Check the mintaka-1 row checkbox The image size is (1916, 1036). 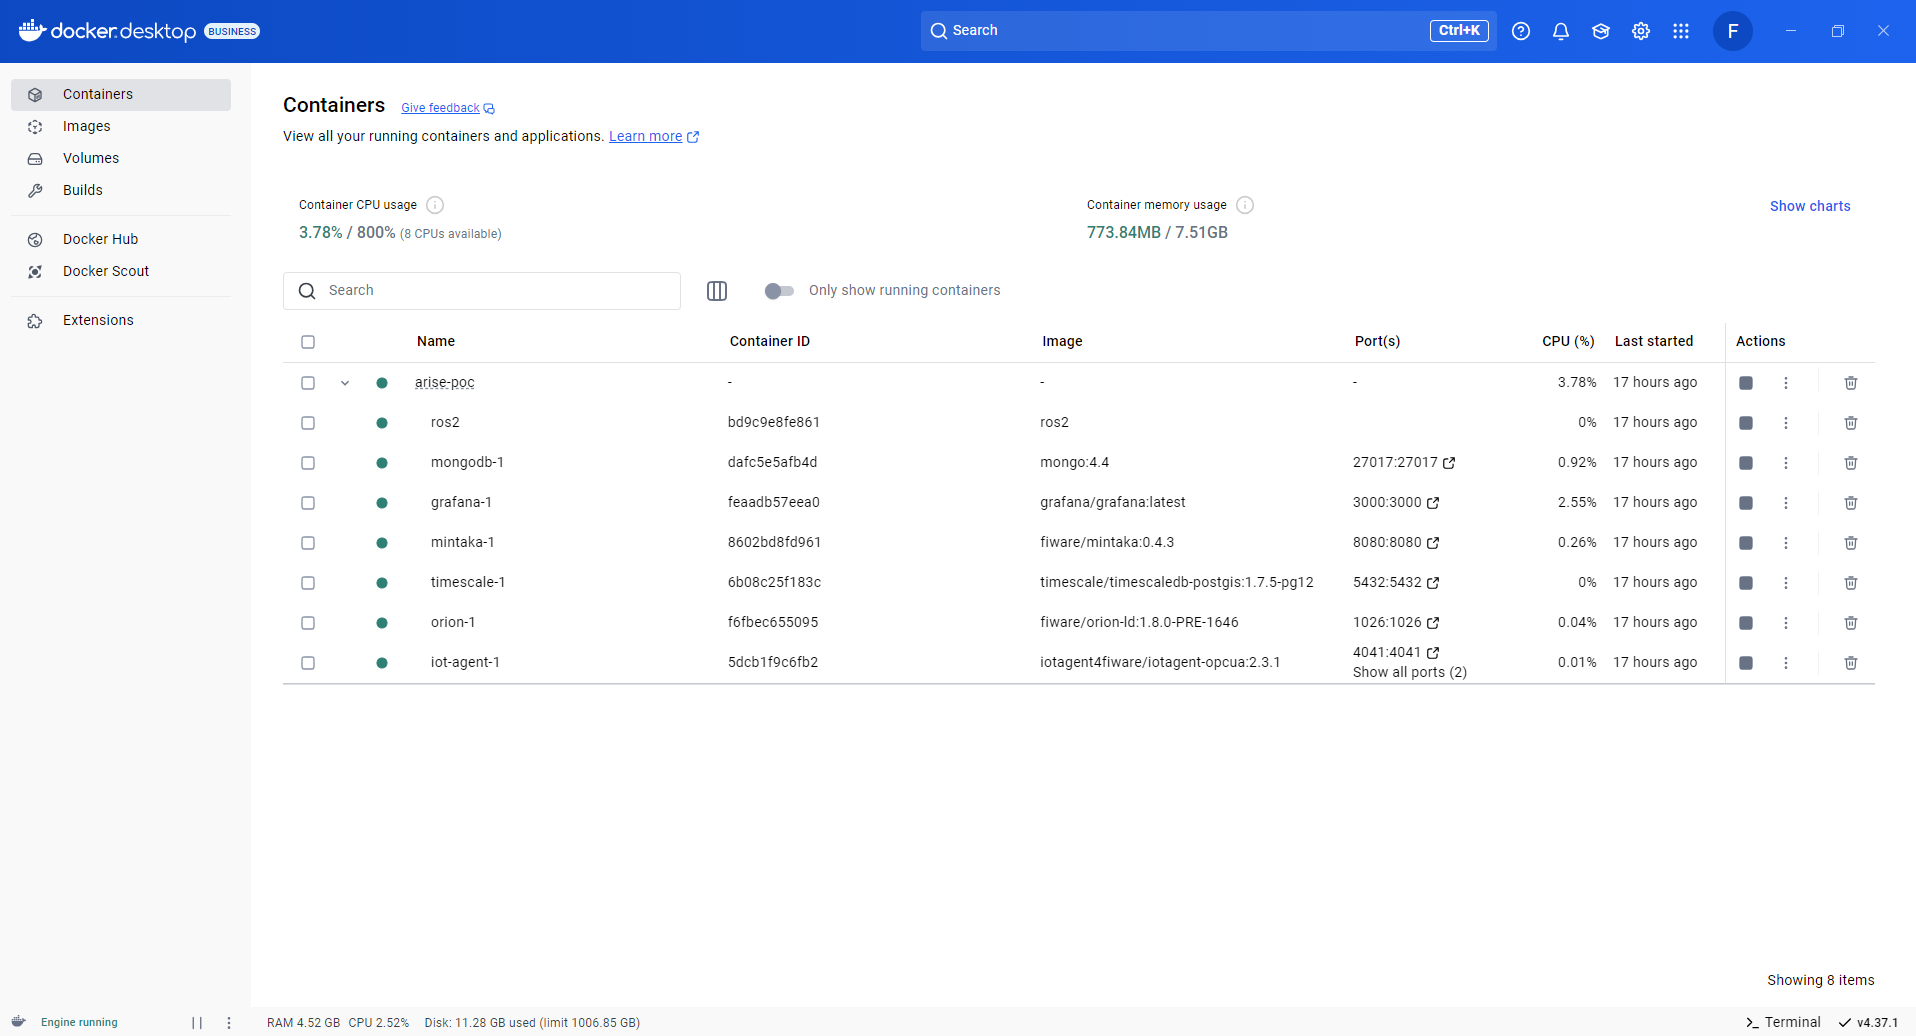point(308,543)
